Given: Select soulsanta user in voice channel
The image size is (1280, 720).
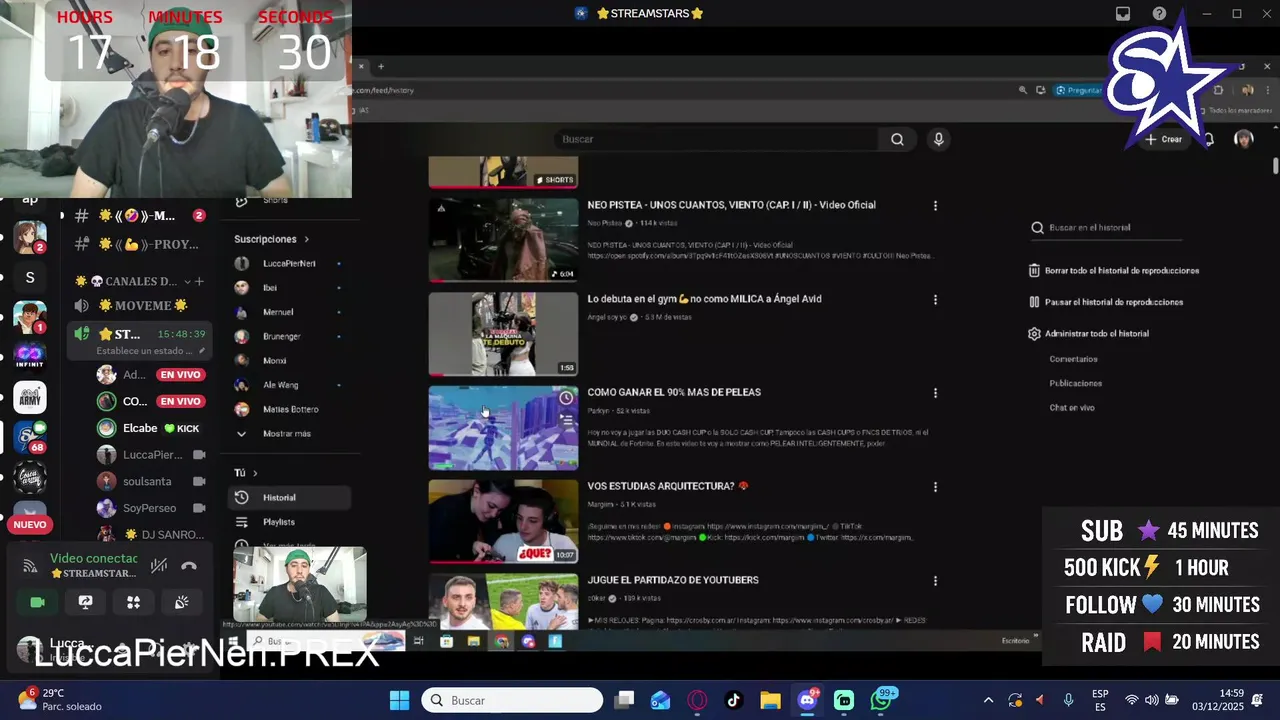Looking at the screenshot, I should tap(150, 481).
